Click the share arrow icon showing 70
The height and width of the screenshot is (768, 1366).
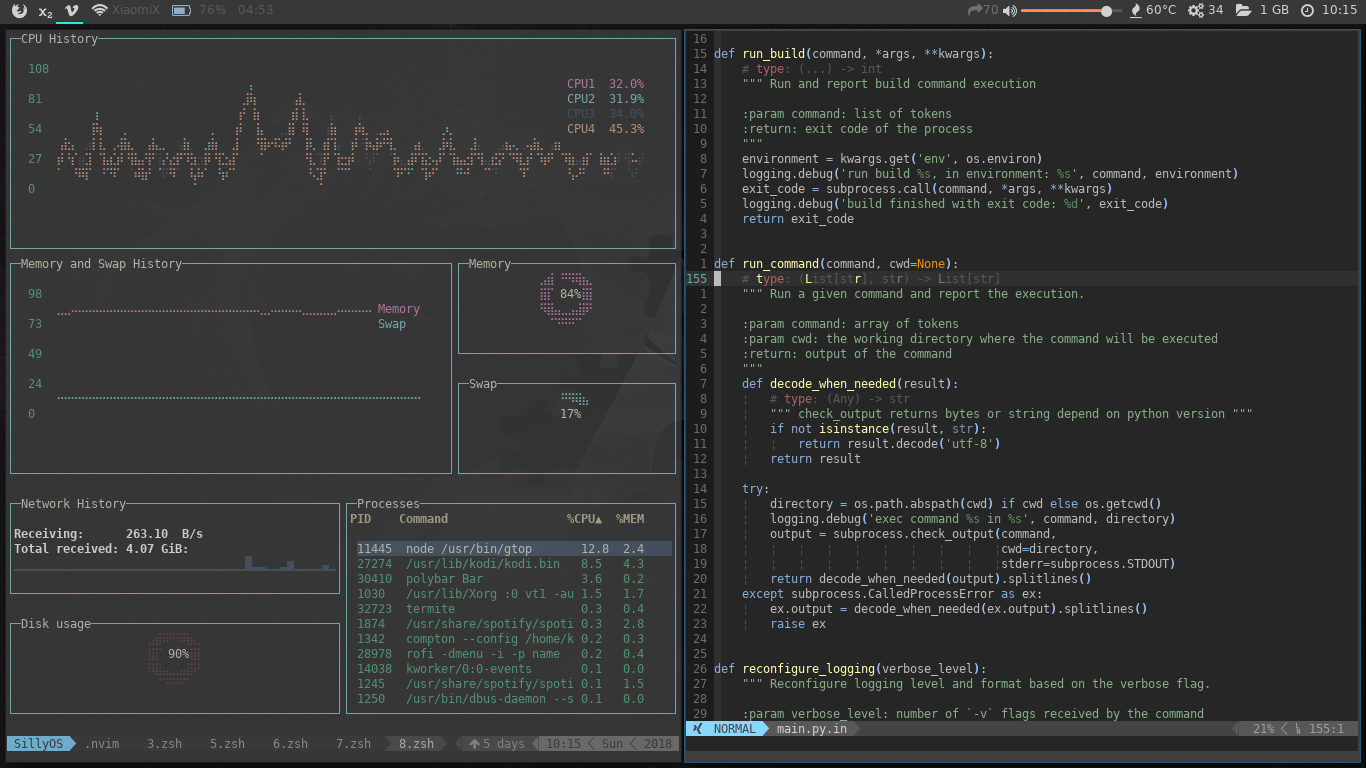coord(975,10)
